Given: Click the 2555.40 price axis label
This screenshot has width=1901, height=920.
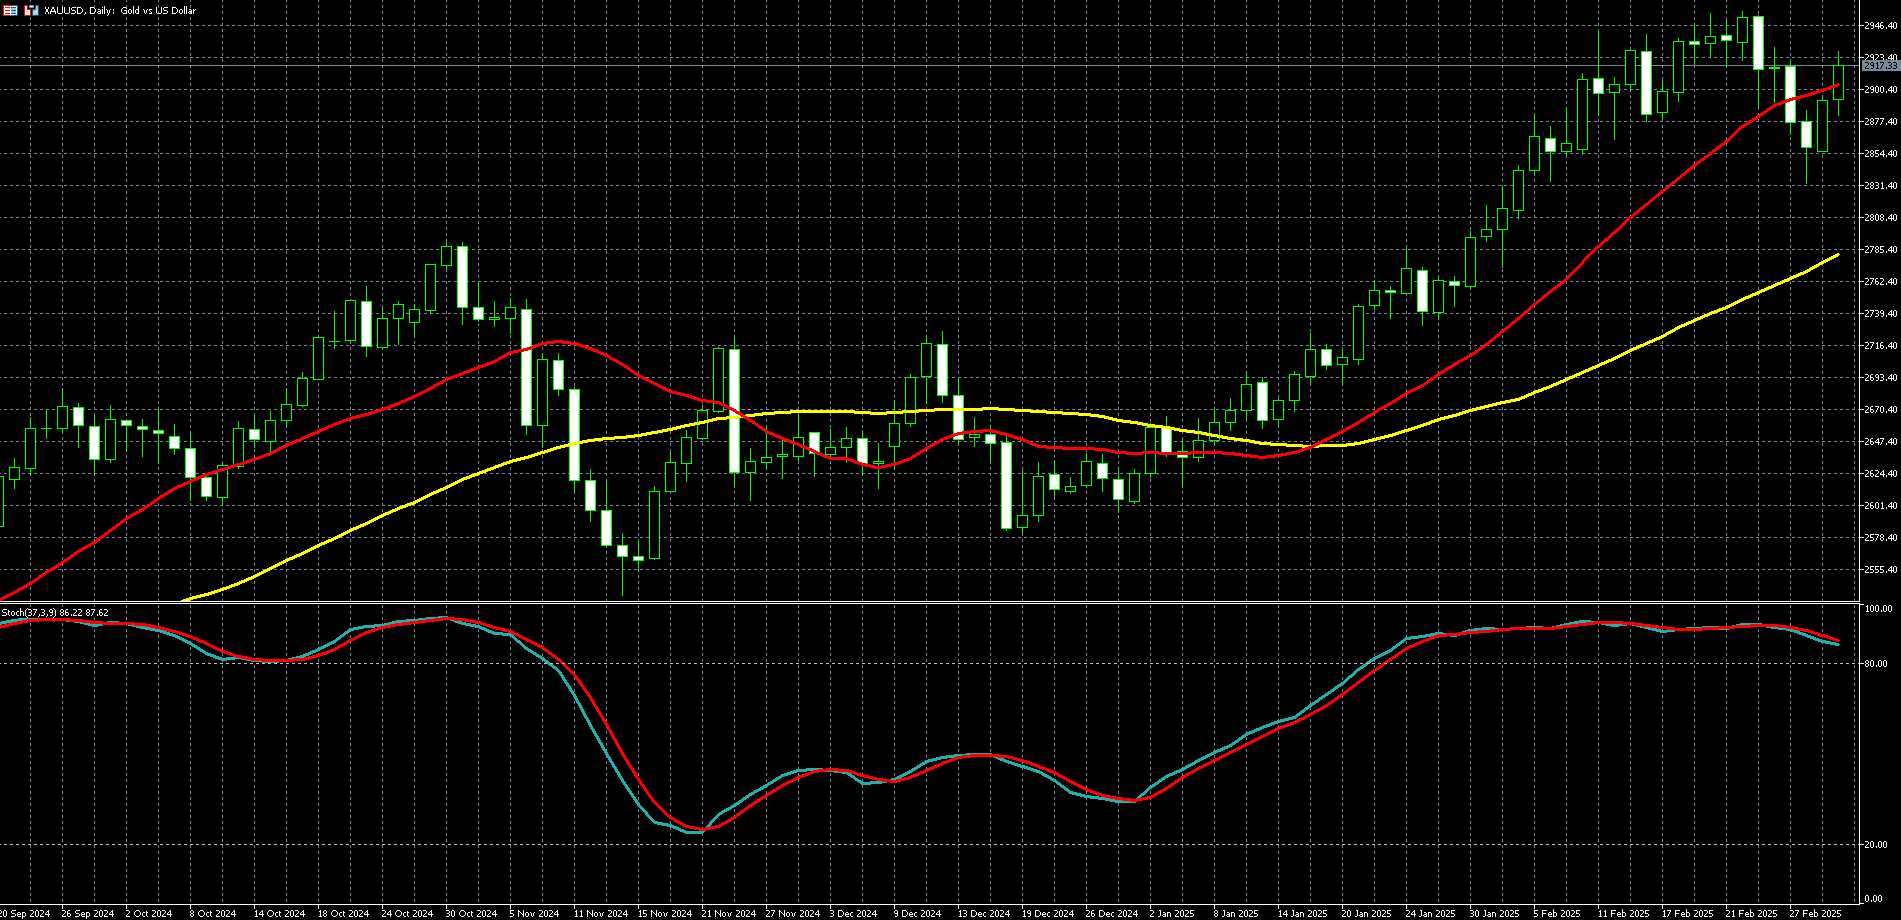Looking at the screenshot, I should 1880,570.
